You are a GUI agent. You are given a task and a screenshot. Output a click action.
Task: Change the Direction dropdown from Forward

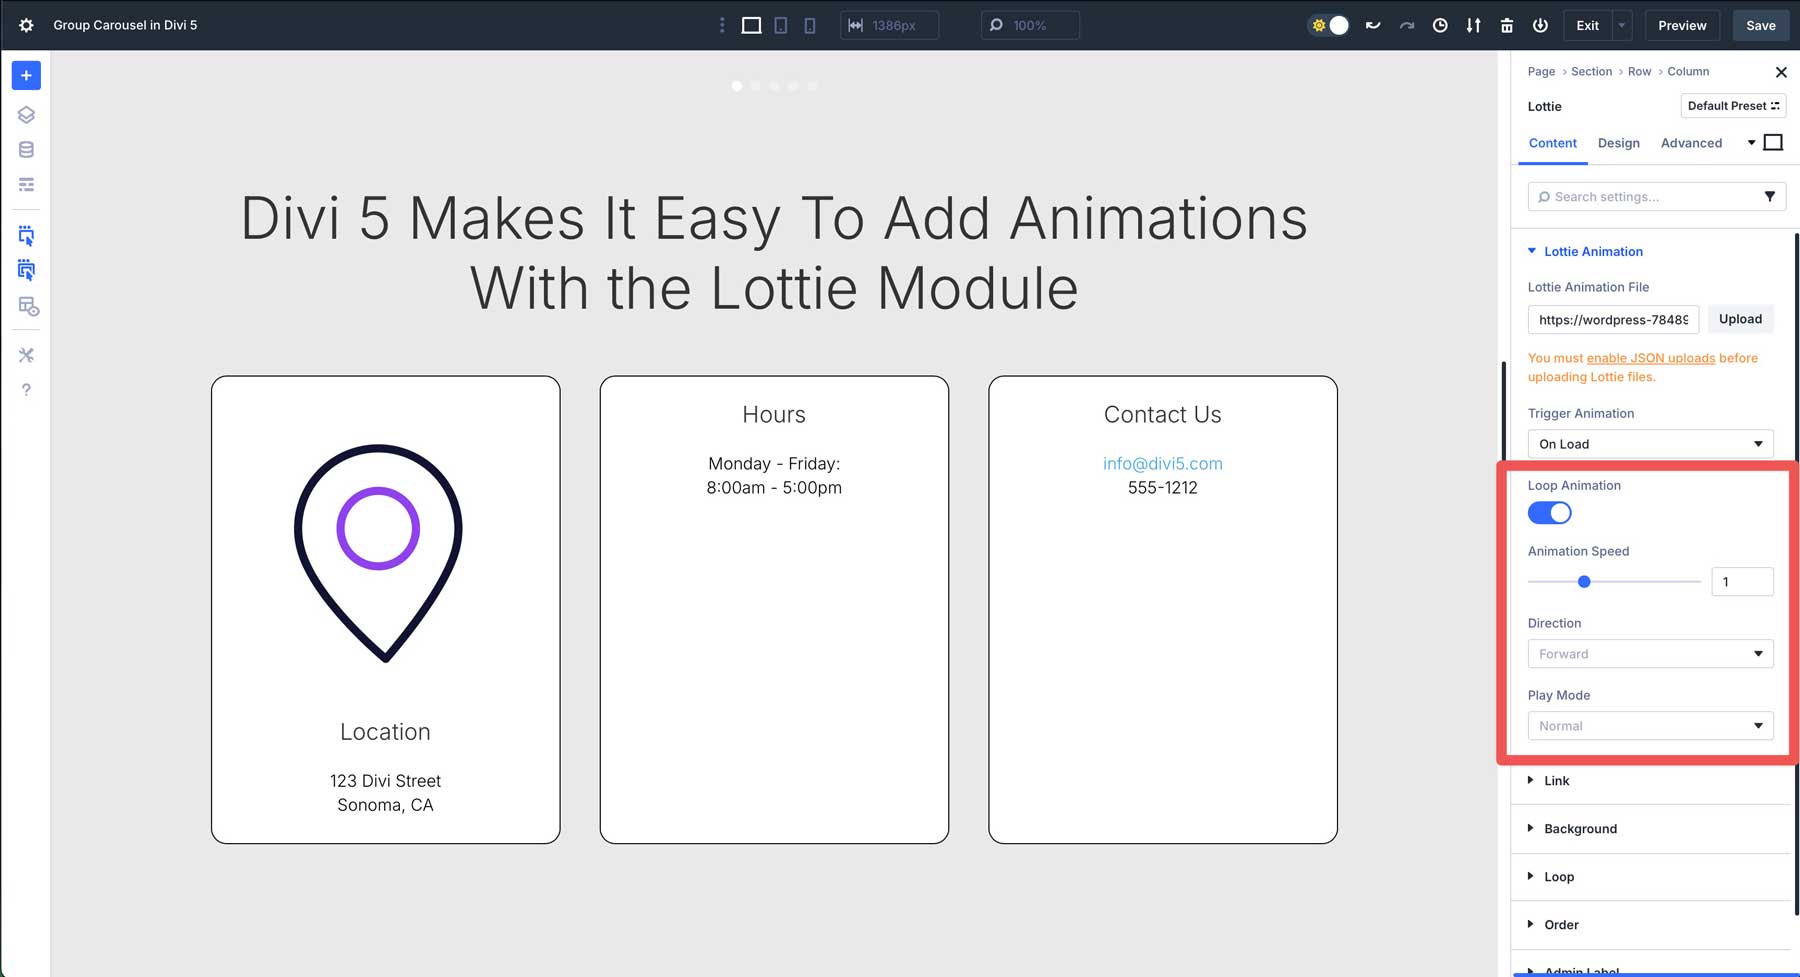(1650, 653)
